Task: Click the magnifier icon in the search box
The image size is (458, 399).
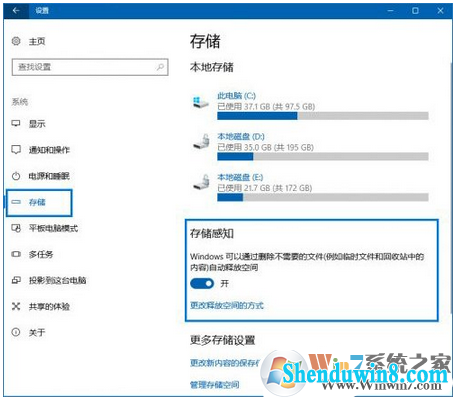Action: pyautogui.click(x=160, y=67)
